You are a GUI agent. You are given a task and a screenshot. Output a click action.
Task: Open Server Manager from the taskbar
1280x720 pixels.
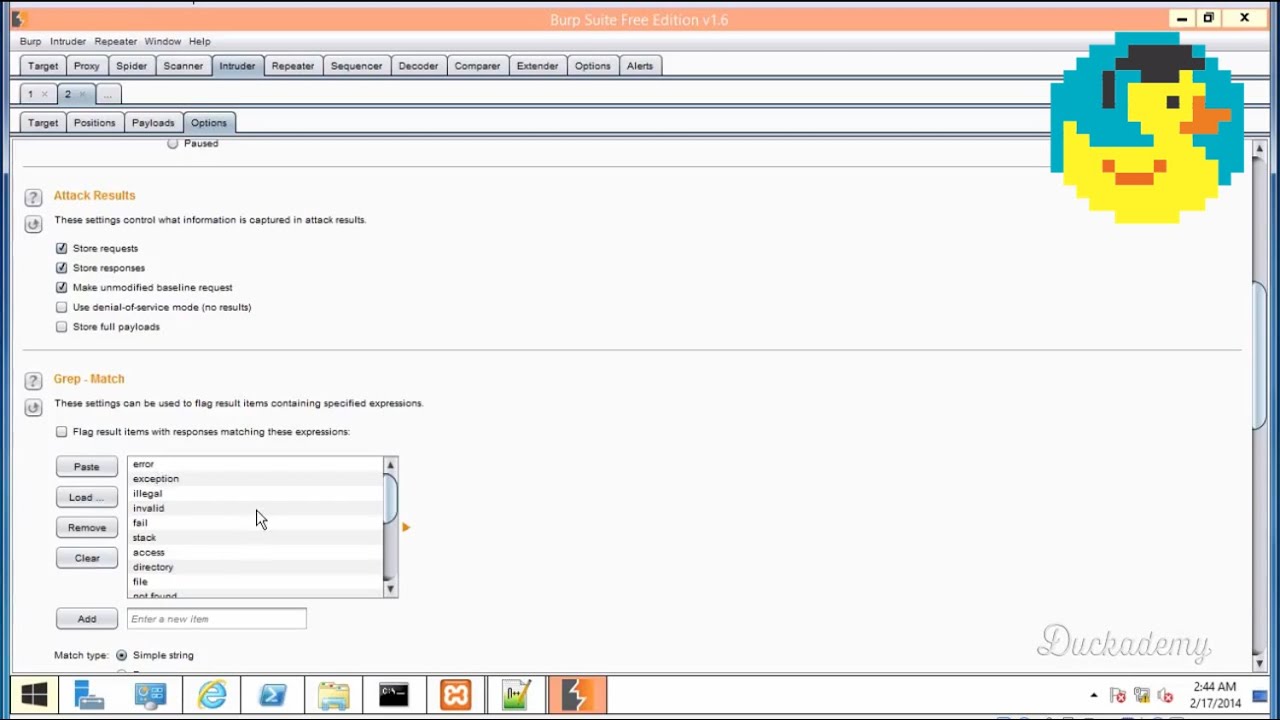click(x=89, y=695)
